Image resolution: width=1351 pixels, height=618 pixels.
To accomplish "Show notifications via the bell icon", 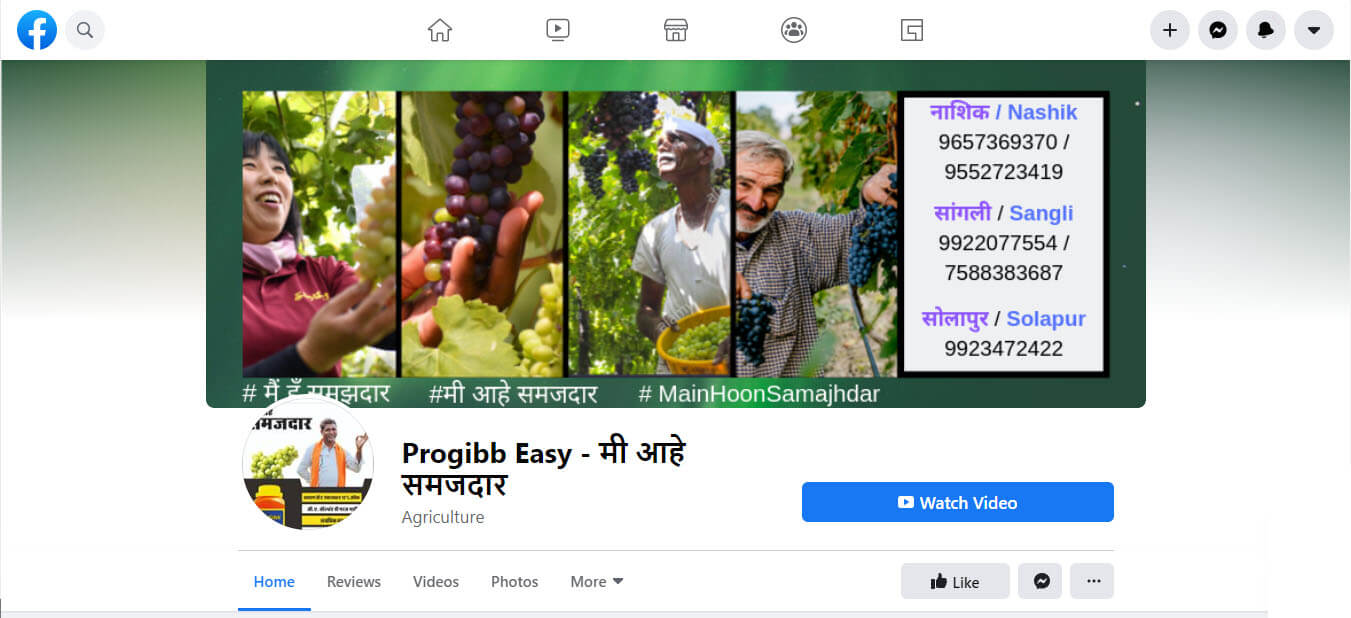I will coord(1266,30).
